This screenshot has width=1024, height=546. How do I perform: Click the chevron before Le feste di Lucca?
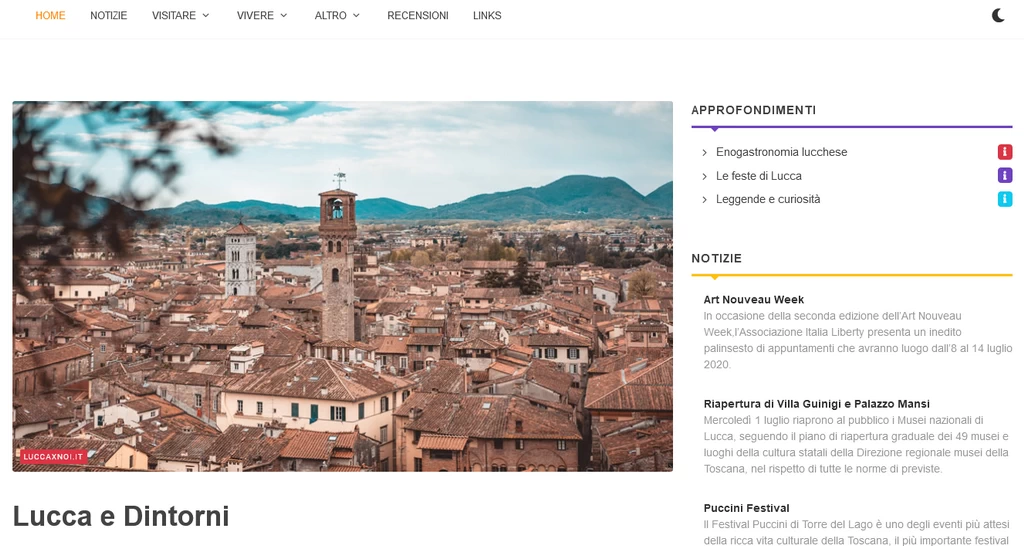[704, 176]
